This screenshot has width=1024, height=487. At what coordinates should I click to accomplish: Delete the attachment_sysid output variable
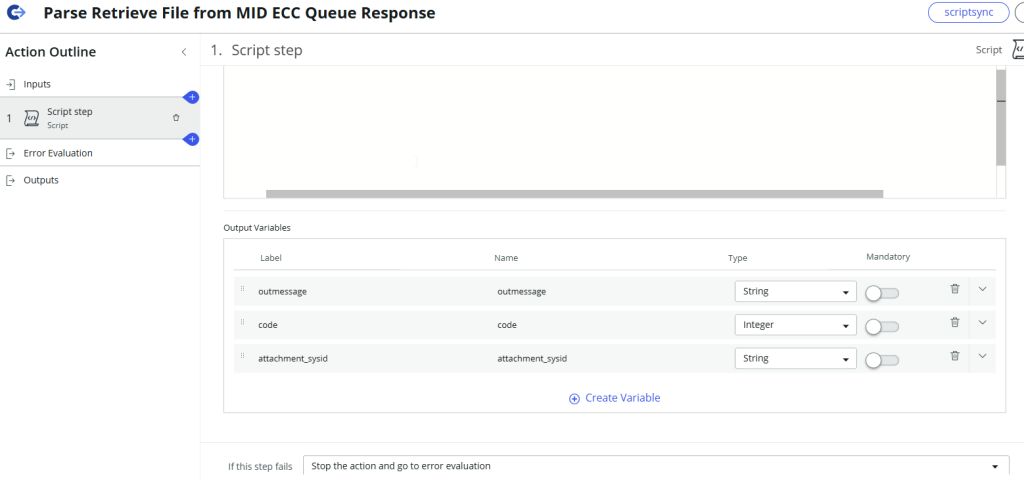pos(954,356)
